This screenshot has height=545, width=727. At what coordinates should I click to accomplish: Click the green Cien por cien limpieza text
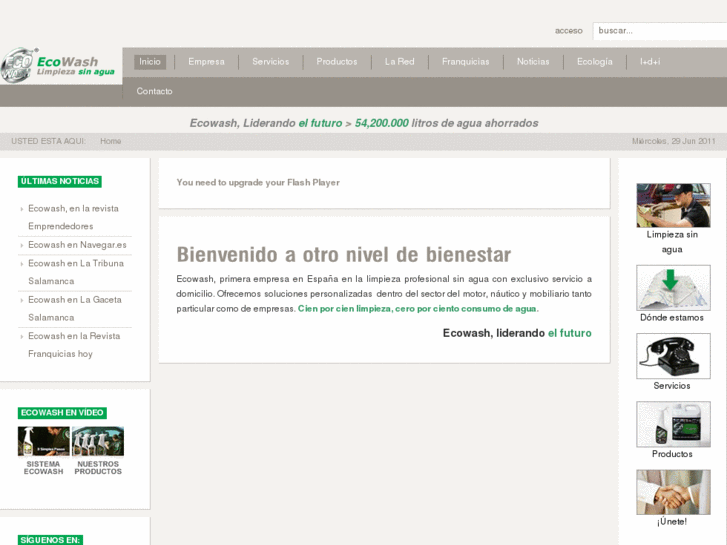[418, 309]
